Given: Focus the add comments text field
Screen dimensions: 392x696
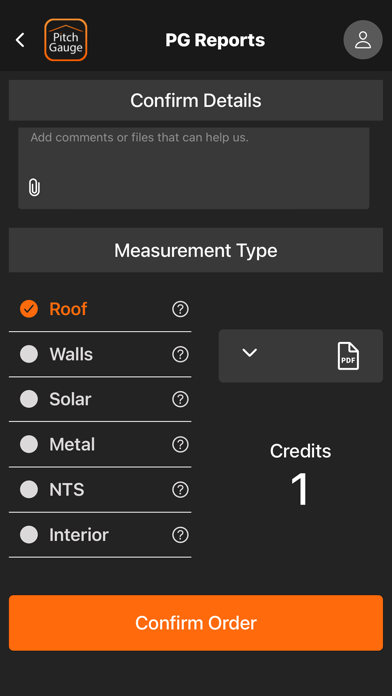Looking at the screenshot, I should point(194,168).
